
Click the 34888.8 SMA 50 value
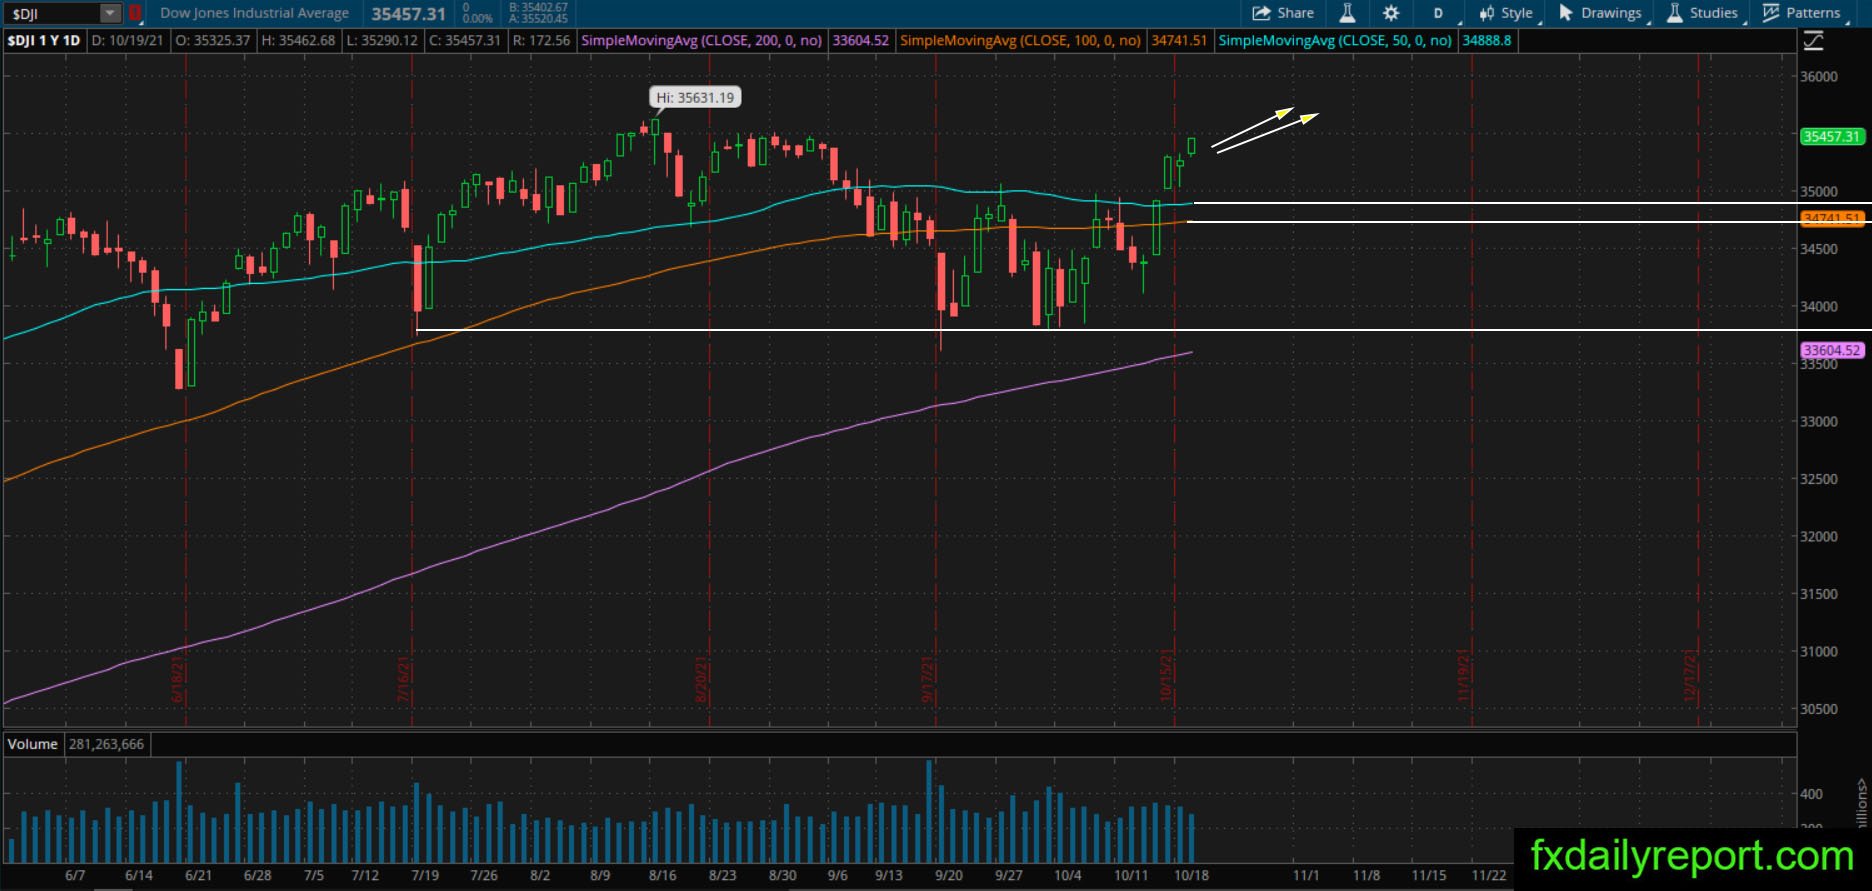1487,41
